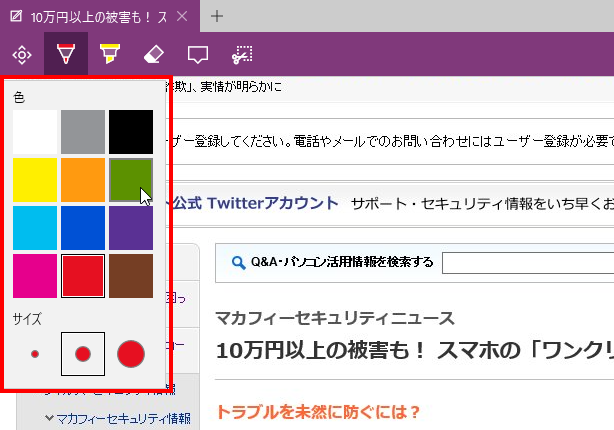The image size is (614, 430).
Task: Open the 公式 Twitterアカウント link
Action: coord(255,203)
